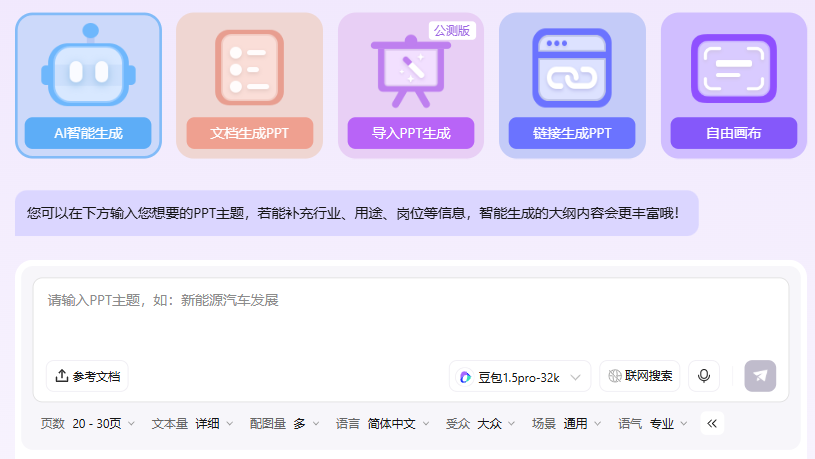Screen dimensions: 815x459
Task: Click the paper plane send icon
Action: coord(760,376)
